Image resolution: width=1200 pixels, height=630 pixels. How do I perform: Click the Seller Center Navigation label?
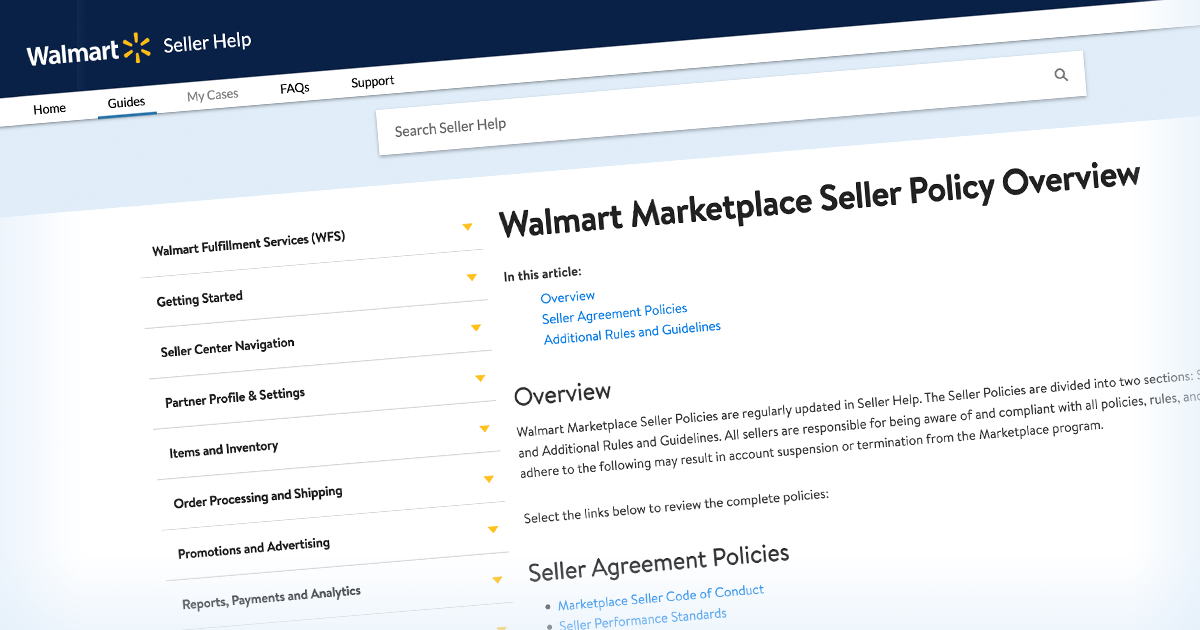[x=228, y=347]
